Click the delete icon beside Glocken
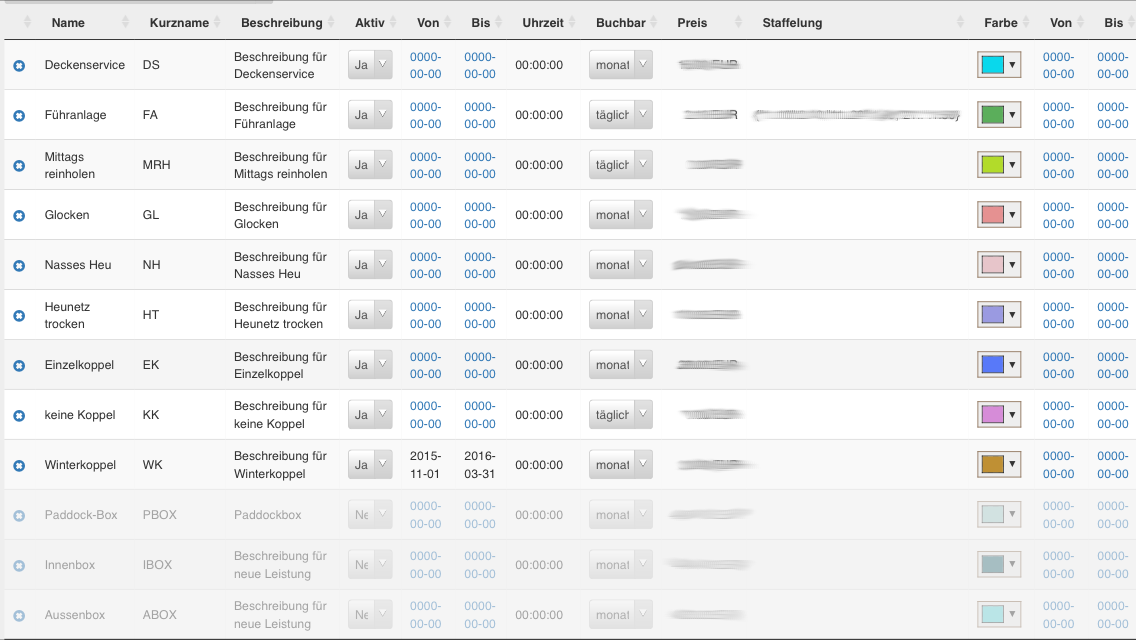Viewport: 1136px width, 640px height. pyautogui.click(x=19, y=216)
